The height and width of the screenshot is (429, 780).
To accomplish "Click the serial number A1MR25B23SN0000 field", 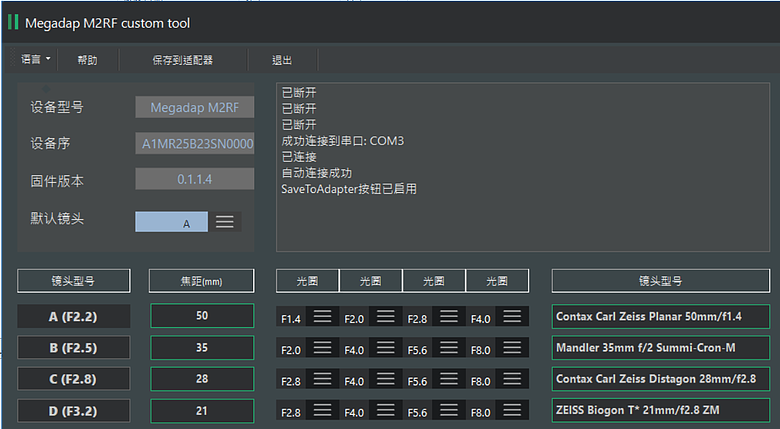I will 195,143.
